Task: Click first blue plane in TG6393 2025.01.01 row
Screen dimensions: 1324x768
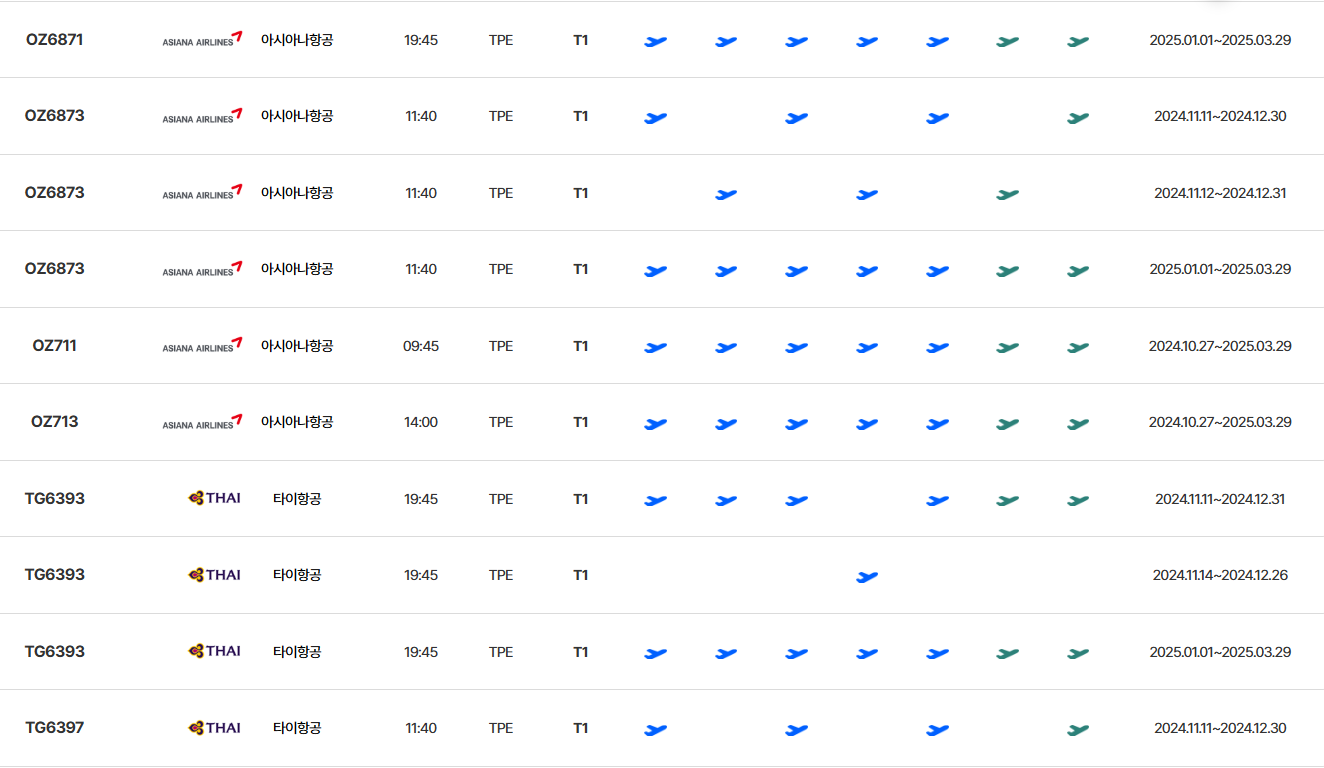Action: tap(655, 654)
